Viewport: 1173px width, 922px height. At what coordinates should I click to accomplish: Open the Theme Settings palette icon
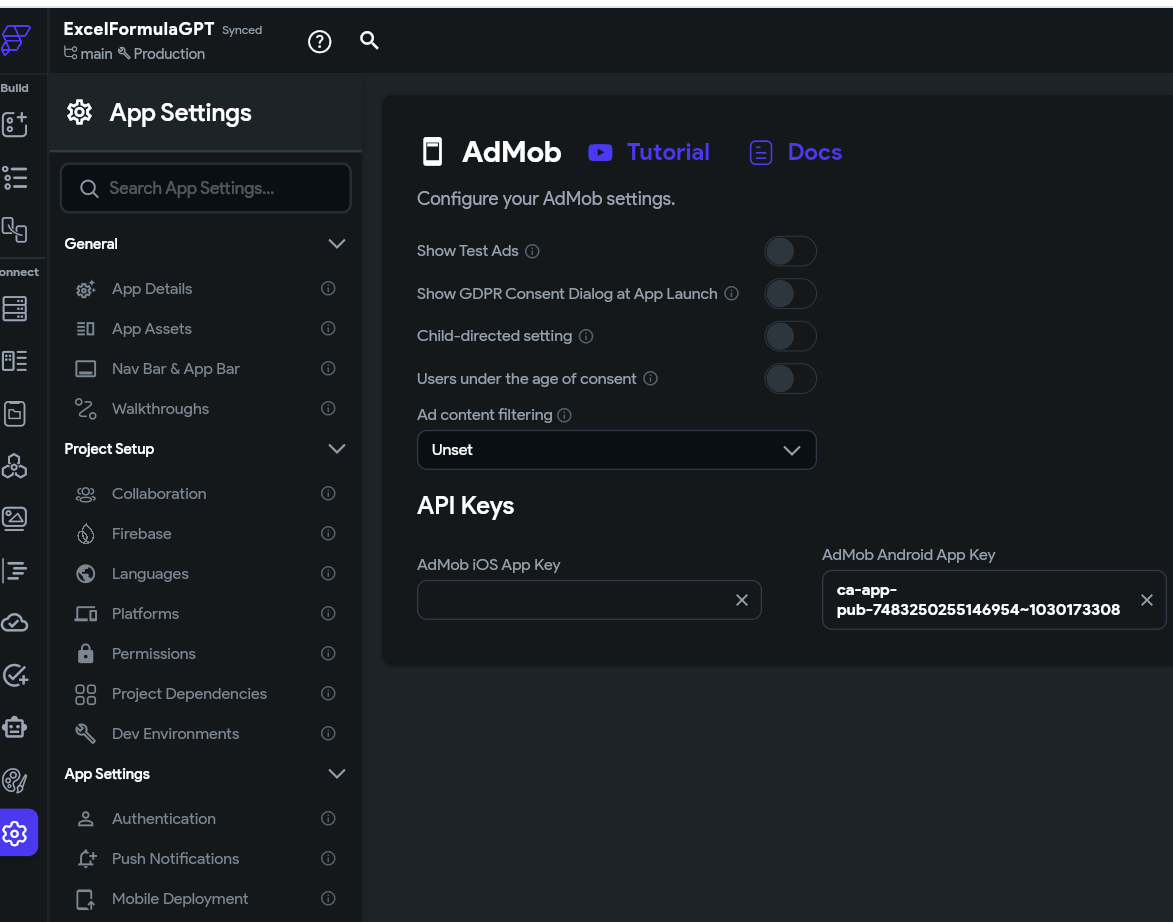(15, 781)
